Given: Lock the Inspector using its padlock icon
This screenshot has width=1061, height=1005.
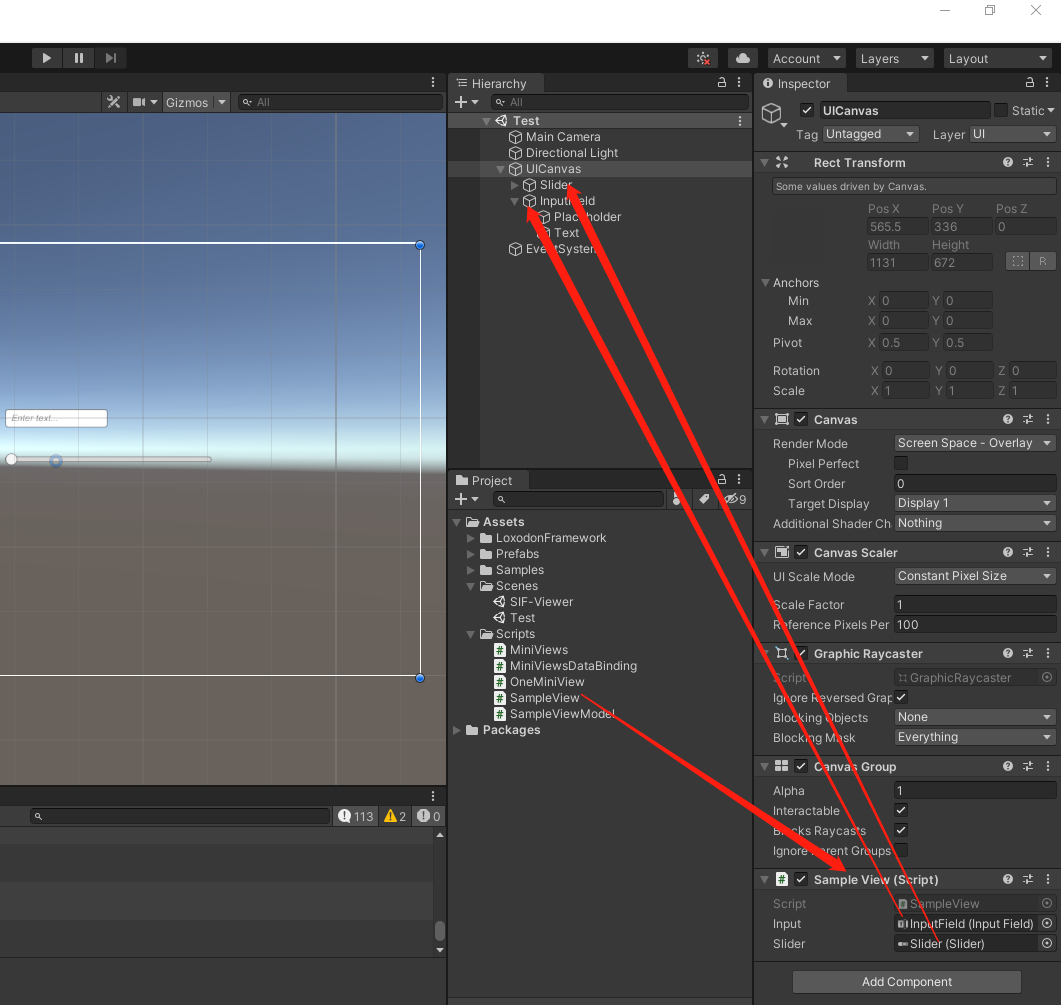Looking at the screenshot, I should pyautogui.click(x=1029, y=83).
